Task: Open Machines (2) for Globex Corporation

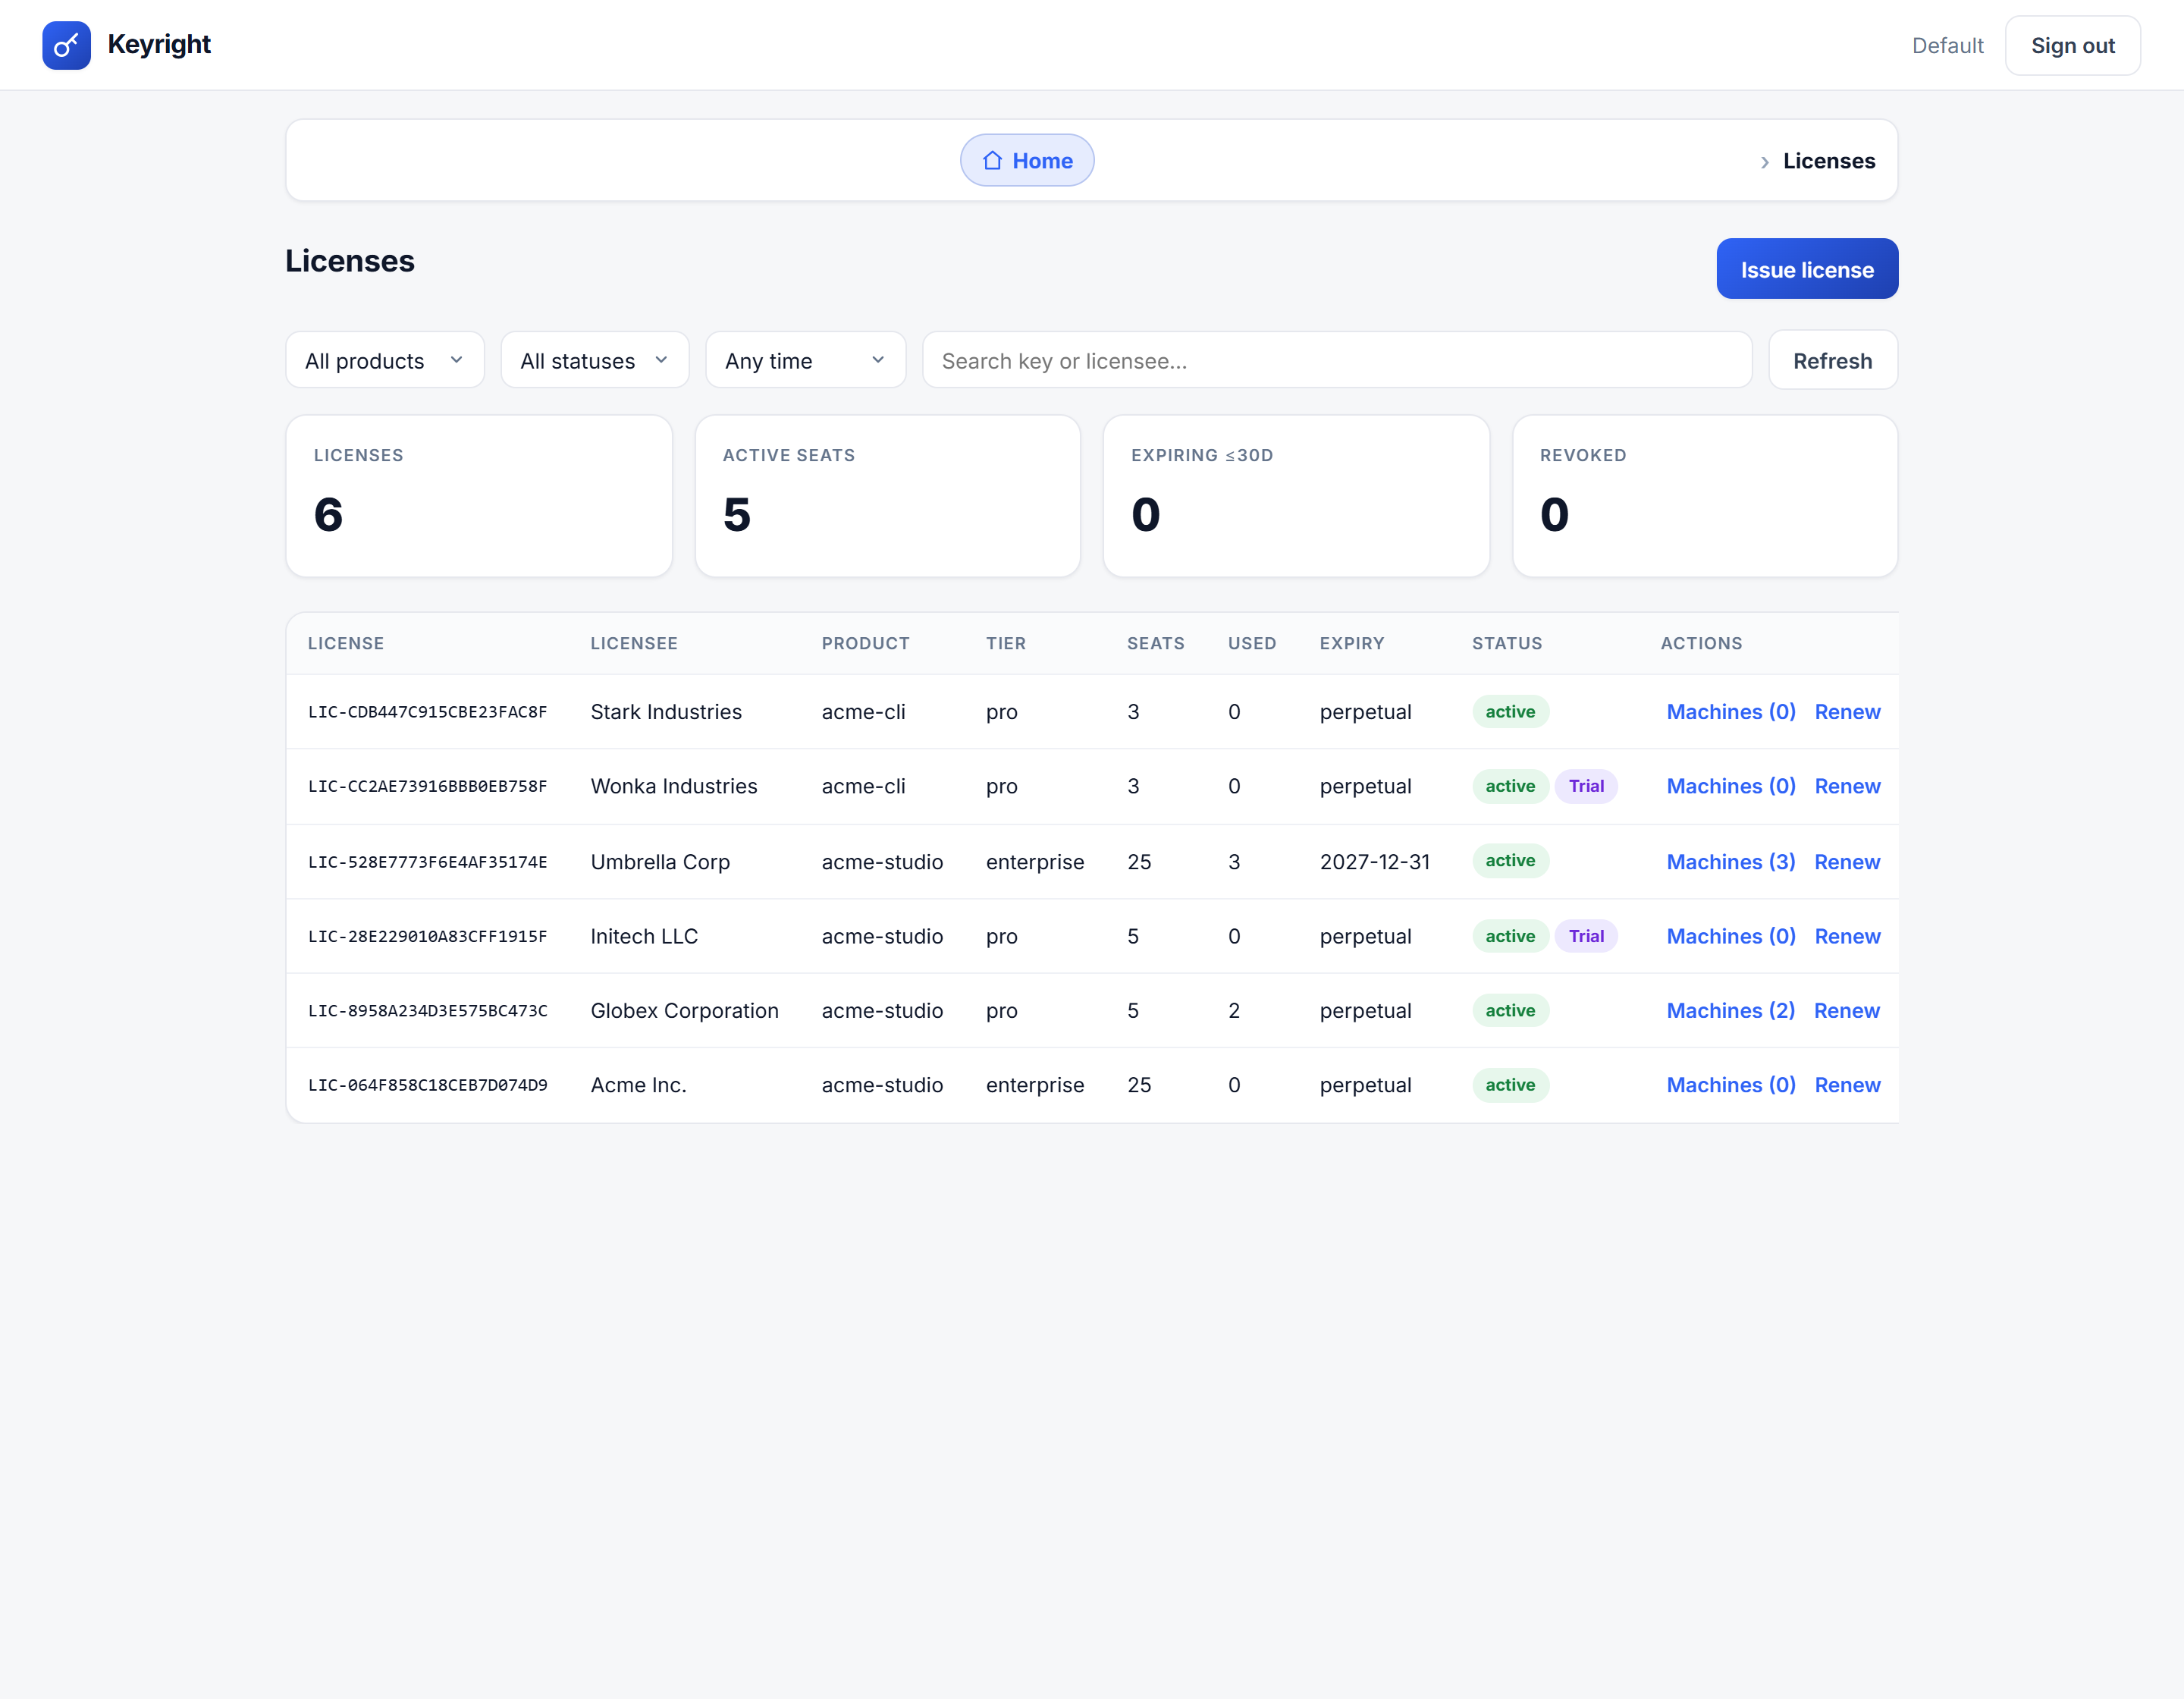Action: point(1731,1010)
